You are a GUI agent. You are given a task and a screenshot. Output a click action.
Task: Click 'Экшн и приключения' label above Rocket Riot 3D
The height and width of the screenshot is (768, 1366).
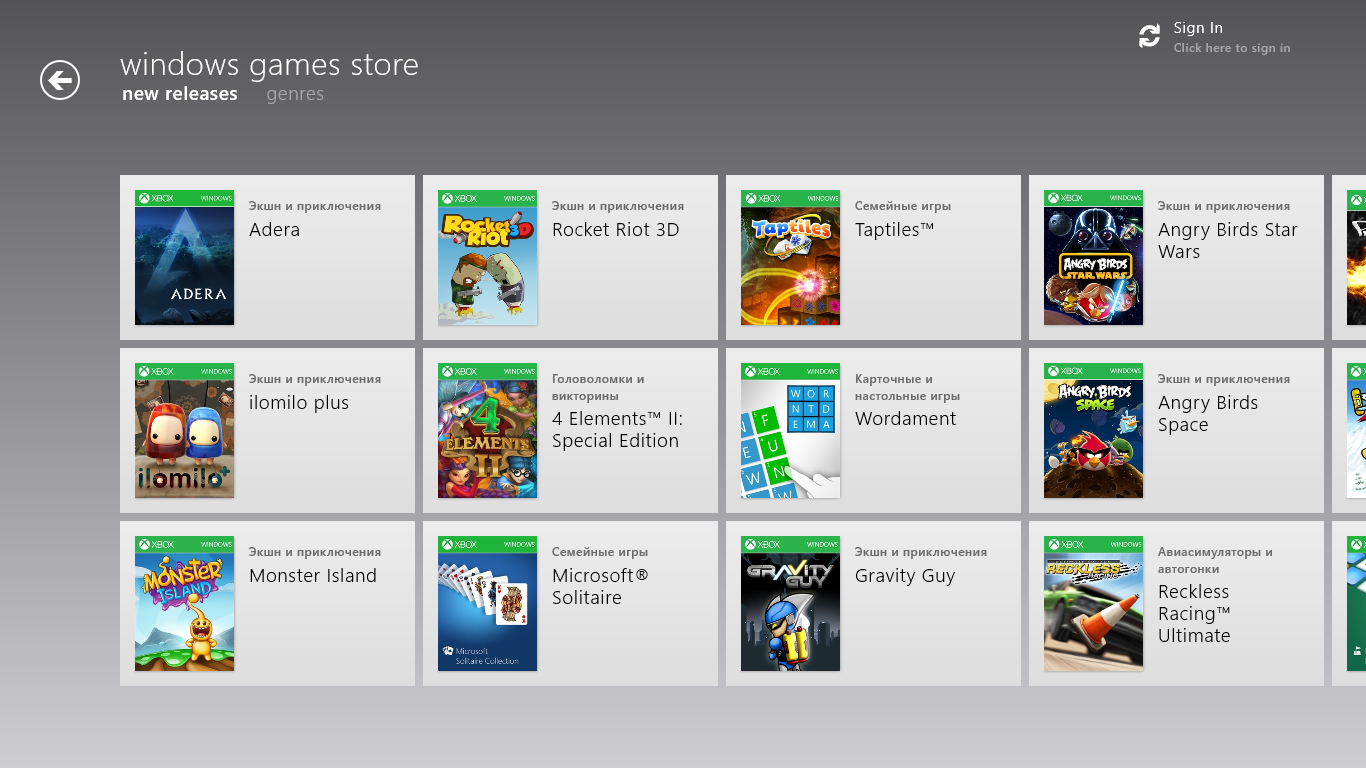tap(618, 206)
